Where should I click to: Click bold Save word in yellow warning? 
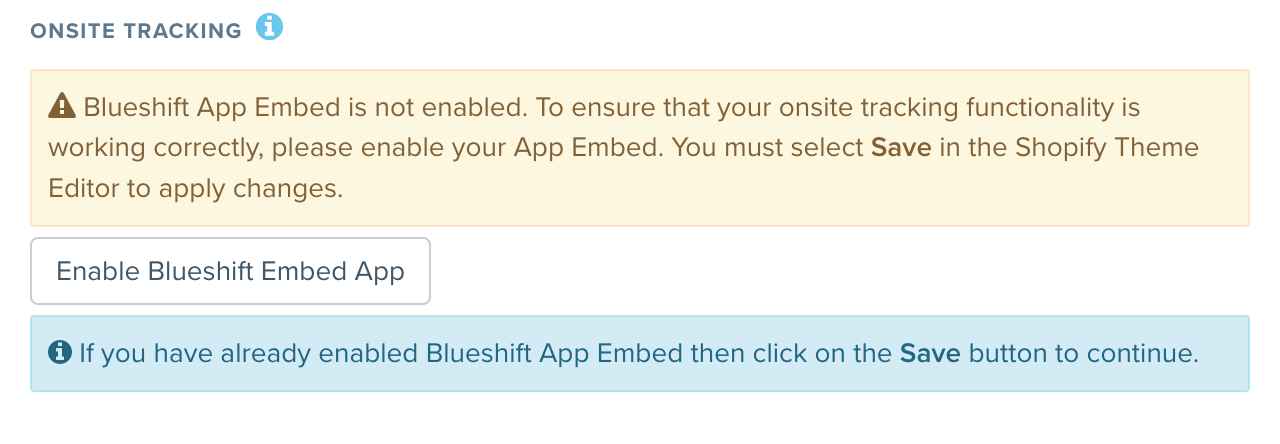tap(901, 147)
